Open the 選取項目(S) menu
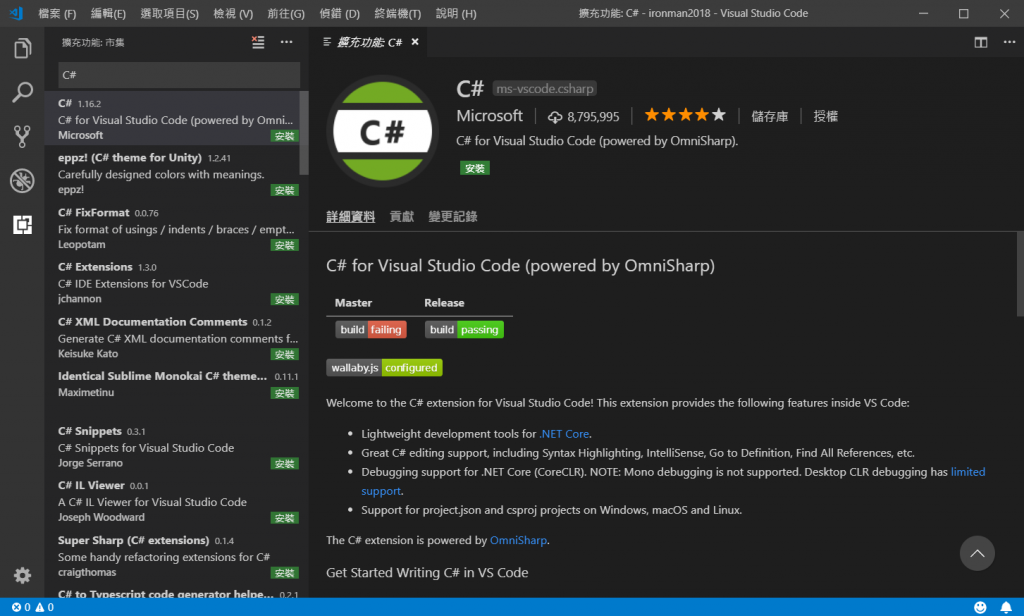The height and width of the screenshot is (616, 1024). [x=169, y=13]
